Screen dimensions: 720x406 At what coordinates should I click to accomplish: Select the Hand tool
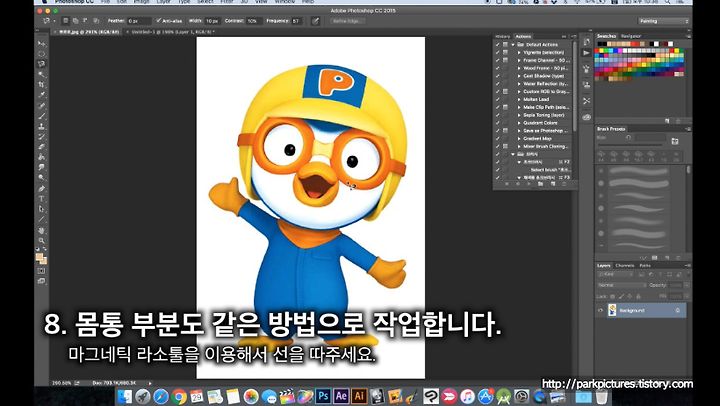[x=42, y=230]
